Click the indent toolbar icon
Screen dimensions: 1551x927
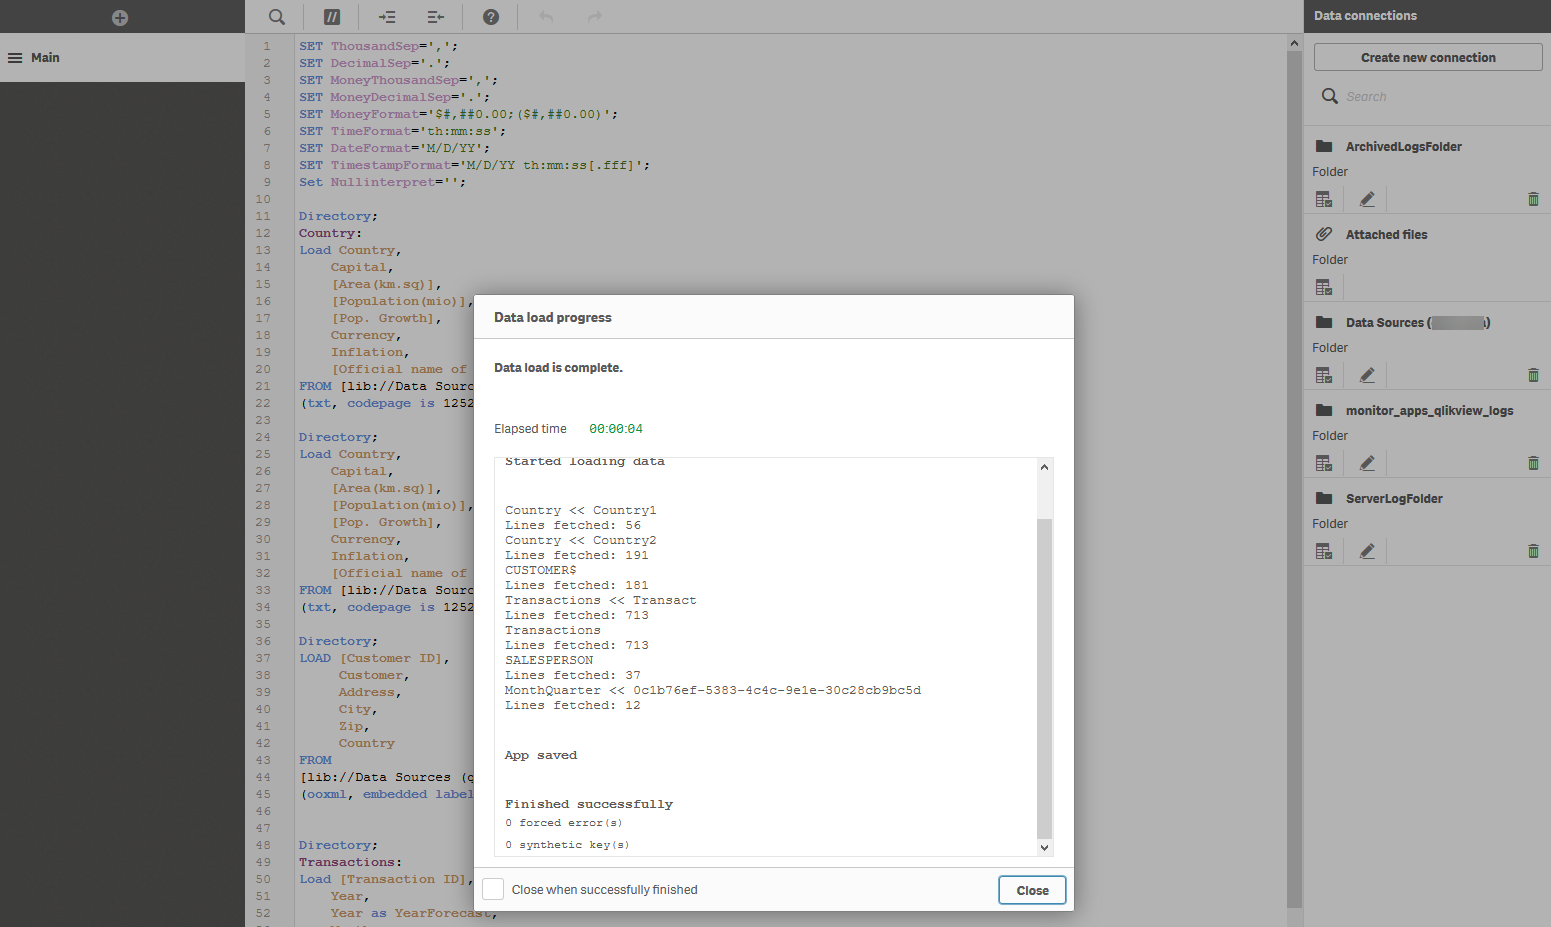coord(387,17)
